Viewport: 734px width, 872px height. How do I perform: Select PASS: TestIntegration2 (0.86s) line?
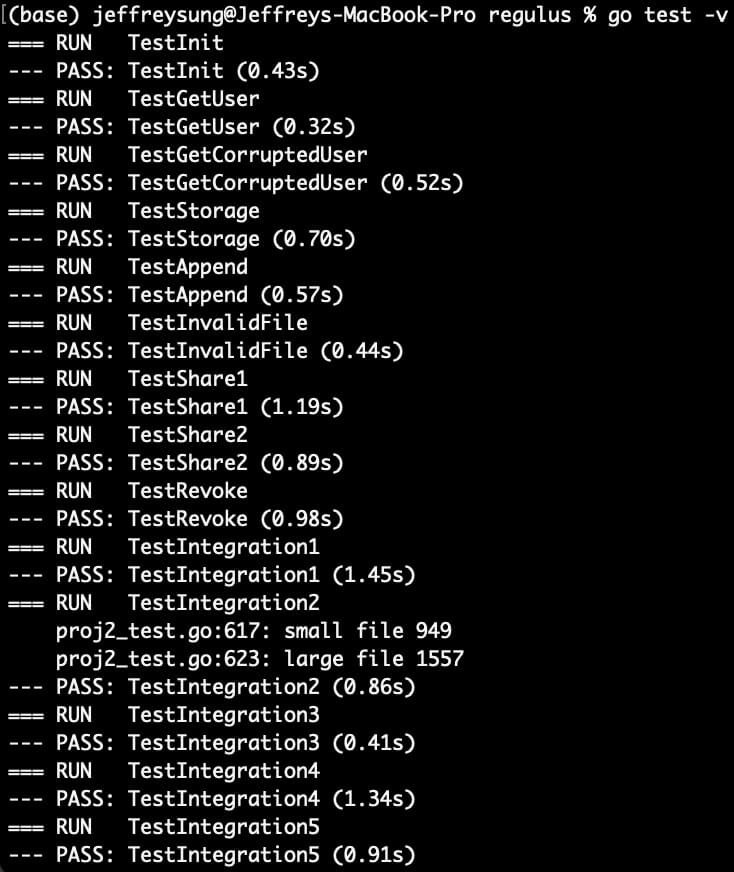[212, 687]
